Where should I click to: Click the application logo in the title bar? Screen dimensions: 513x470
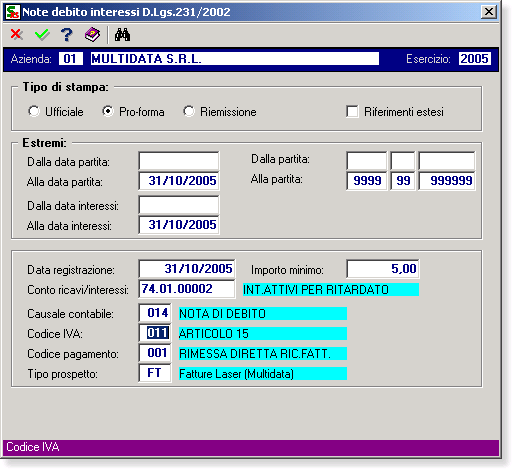click(13, 12)
